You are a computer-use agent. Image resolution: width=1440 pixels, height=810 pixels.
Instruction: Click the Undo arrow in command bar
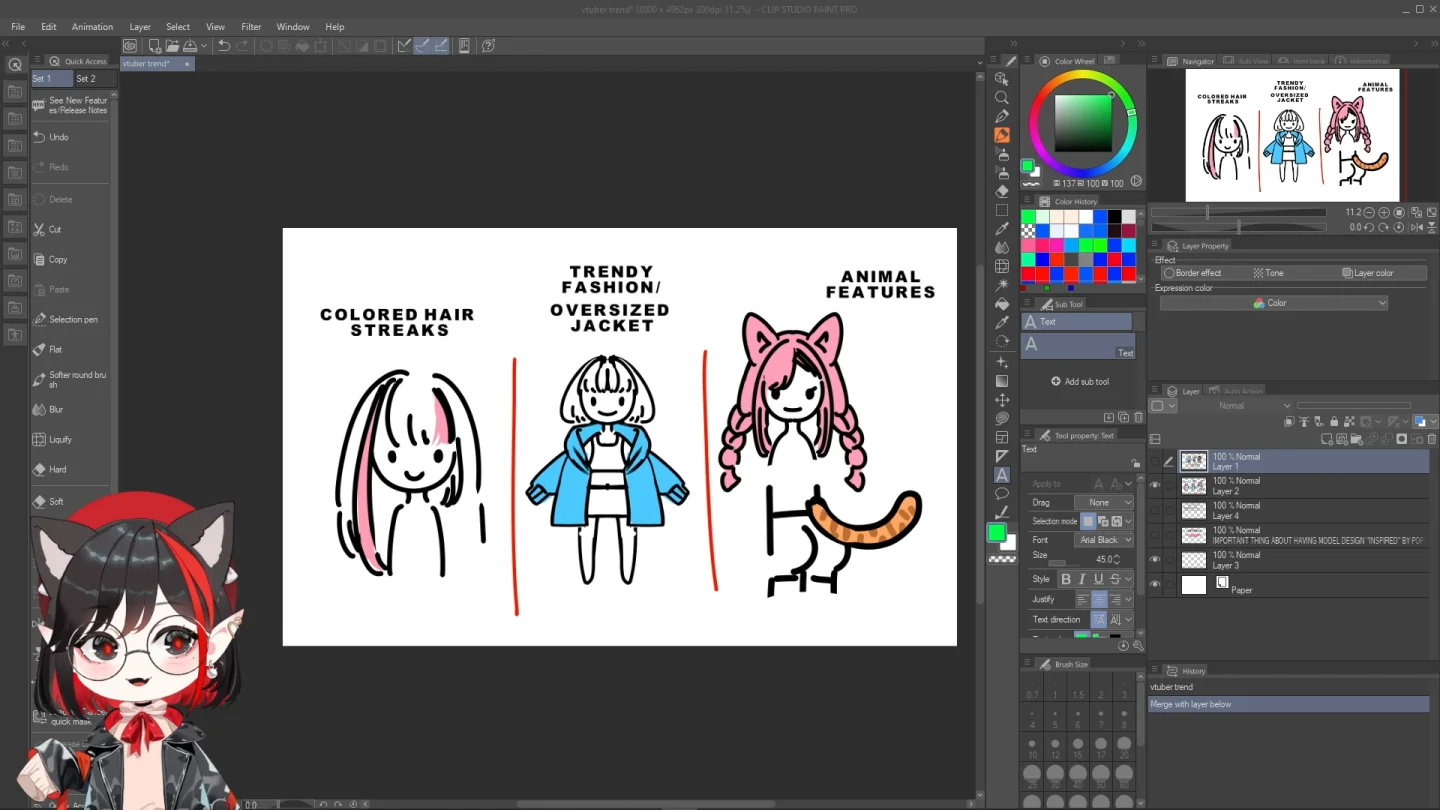pos(224,46)
